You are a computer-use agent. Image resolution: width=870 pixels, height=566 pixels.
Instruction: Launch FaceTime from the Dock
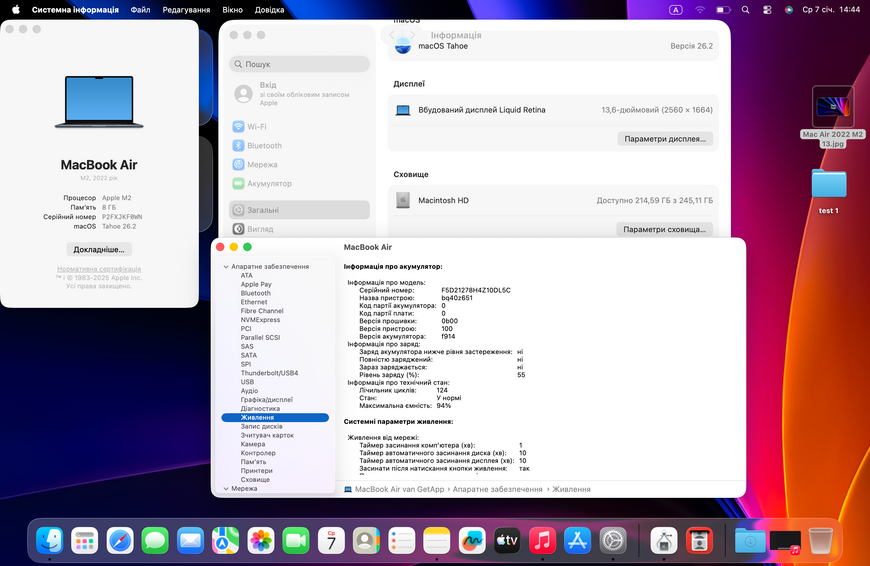pyautogui.click(x=296, y=540)
